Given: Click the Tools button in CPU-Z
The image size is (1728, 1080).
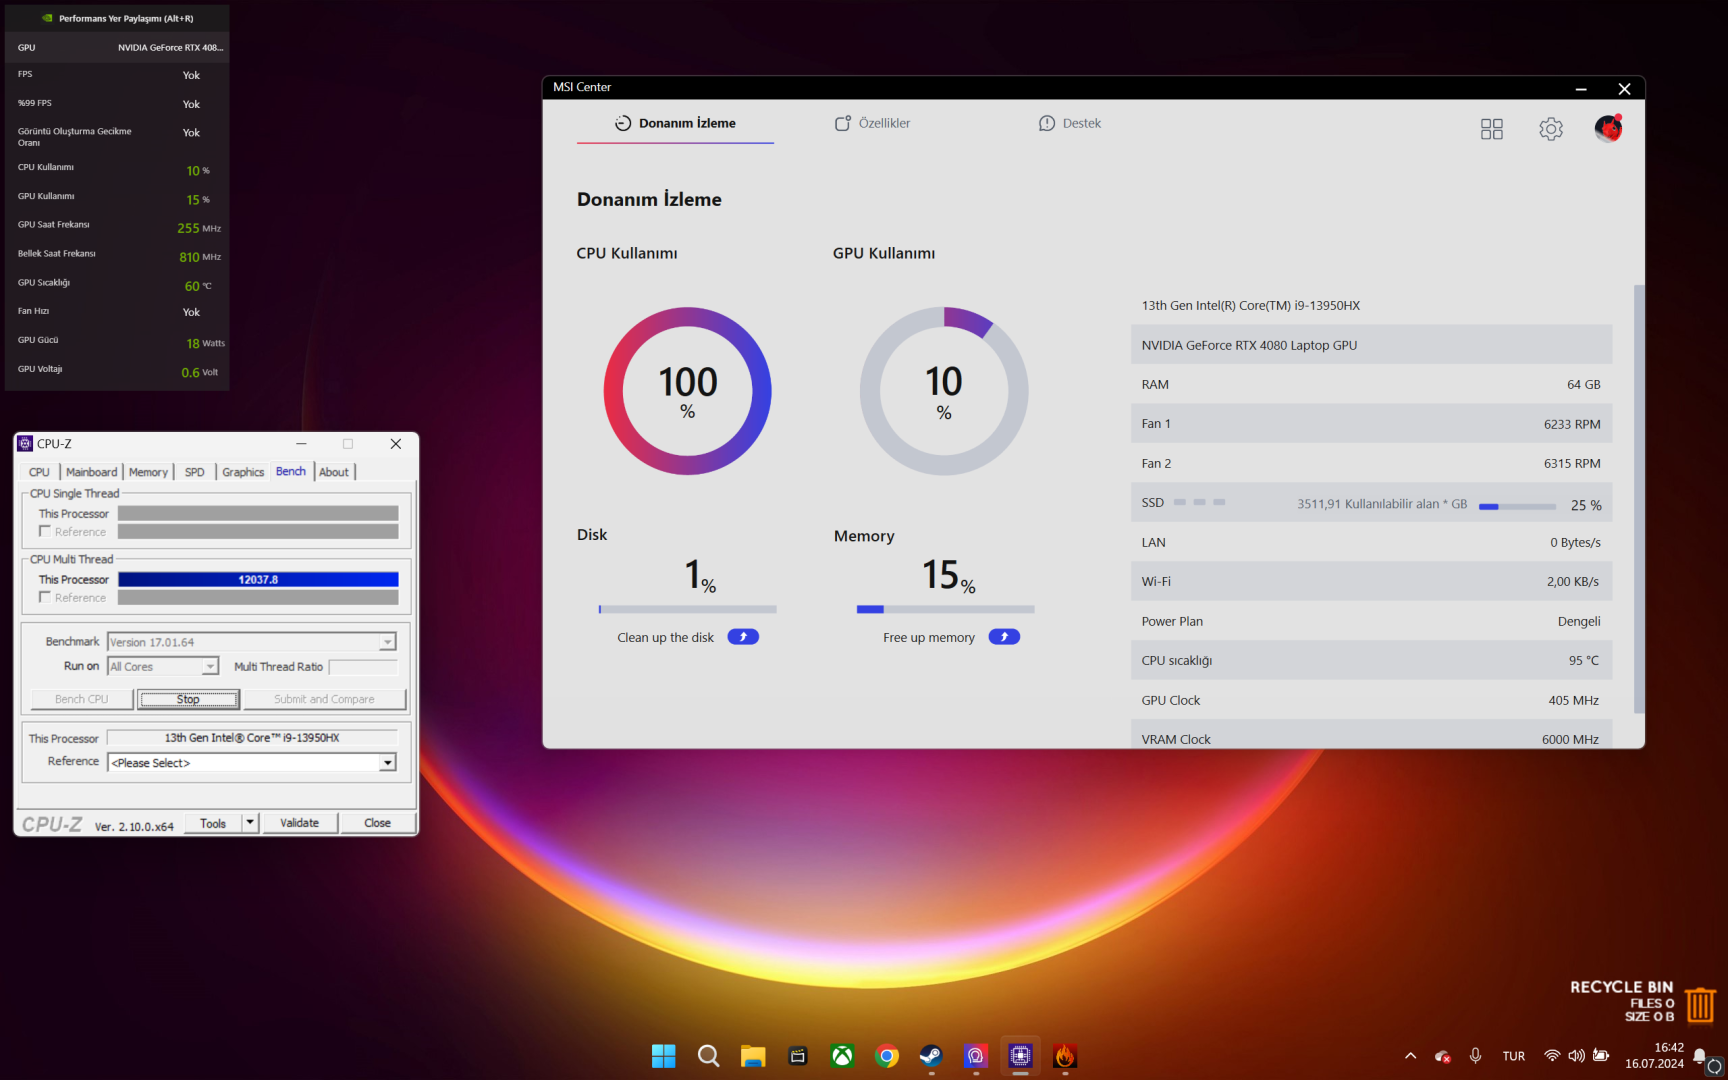Looking at the screenshot, I should point(213,823).
